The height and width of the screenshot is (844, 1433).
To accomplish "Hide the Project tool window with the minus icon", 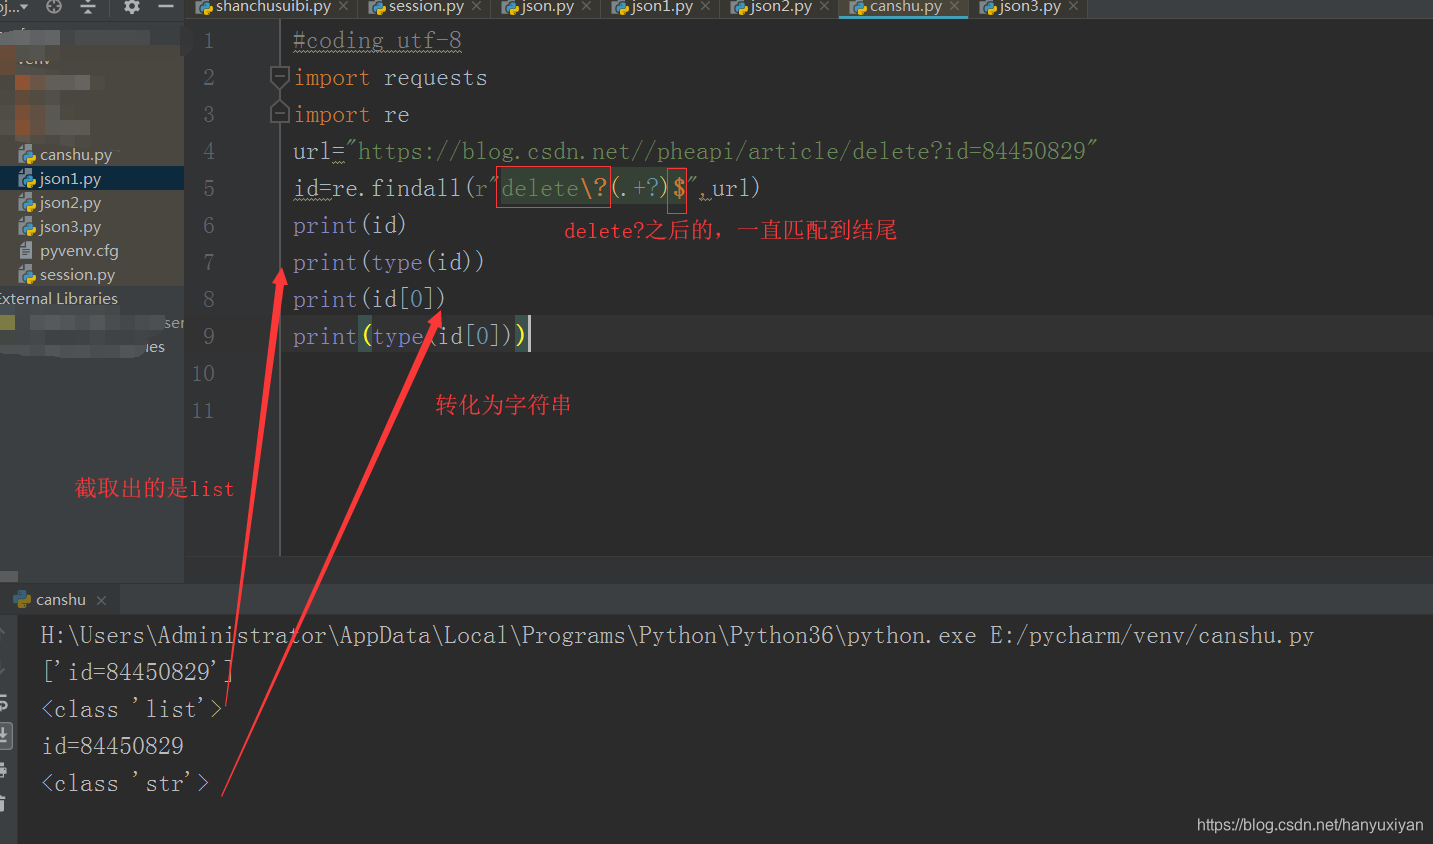I will (166, 7).
